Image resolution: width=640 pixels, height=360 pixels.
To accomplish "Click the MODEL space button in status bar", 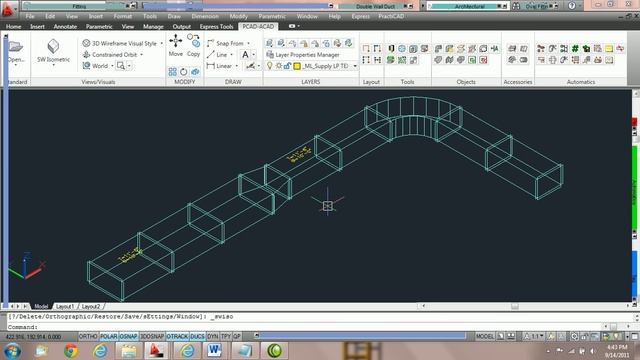I will pyautogui.click(x=485, y=336).
